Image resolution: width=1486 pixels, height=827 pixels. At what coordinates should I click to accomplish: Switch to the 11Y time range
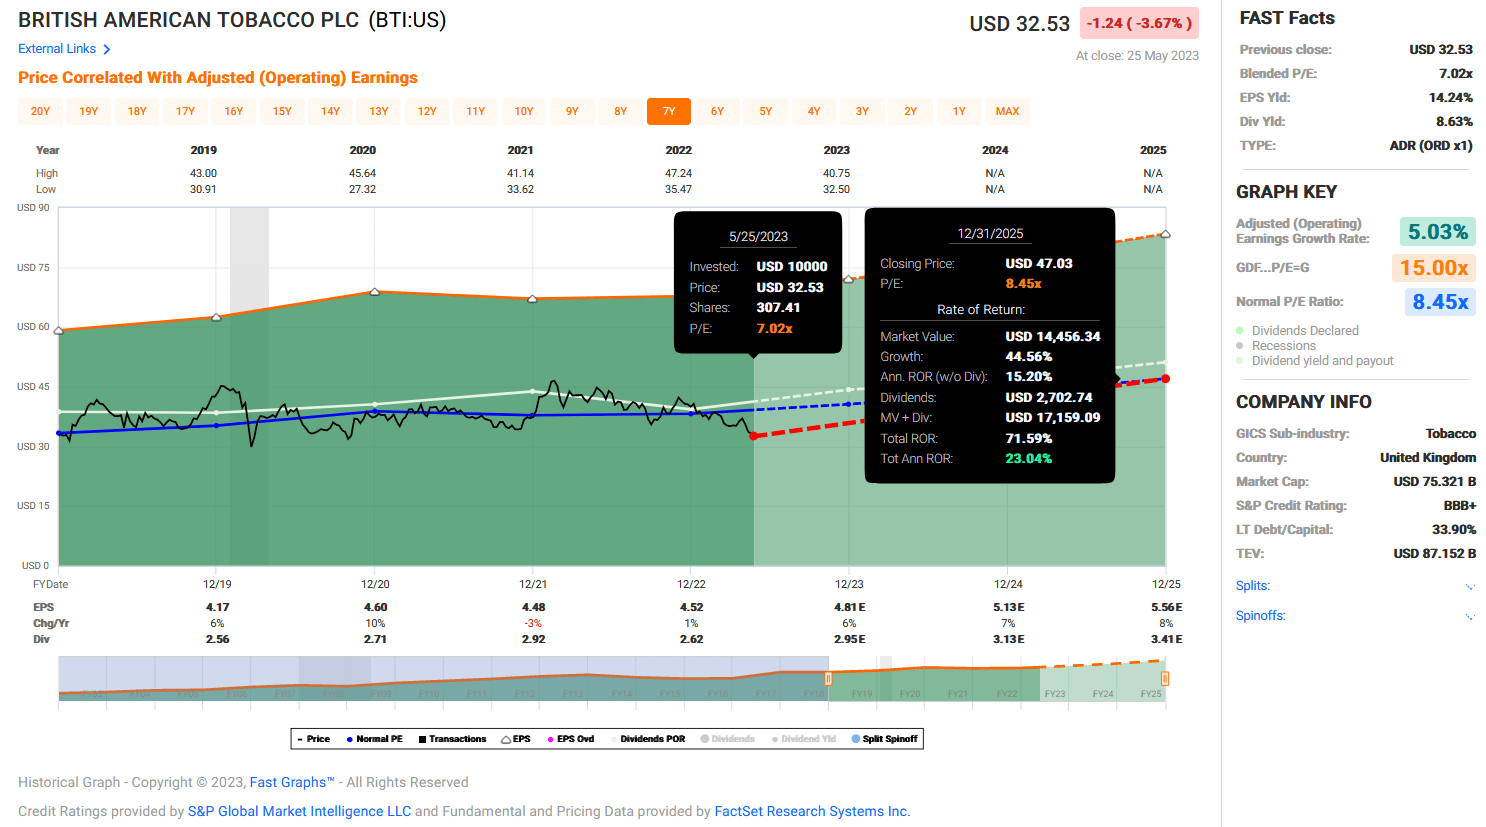coord(475,111)
